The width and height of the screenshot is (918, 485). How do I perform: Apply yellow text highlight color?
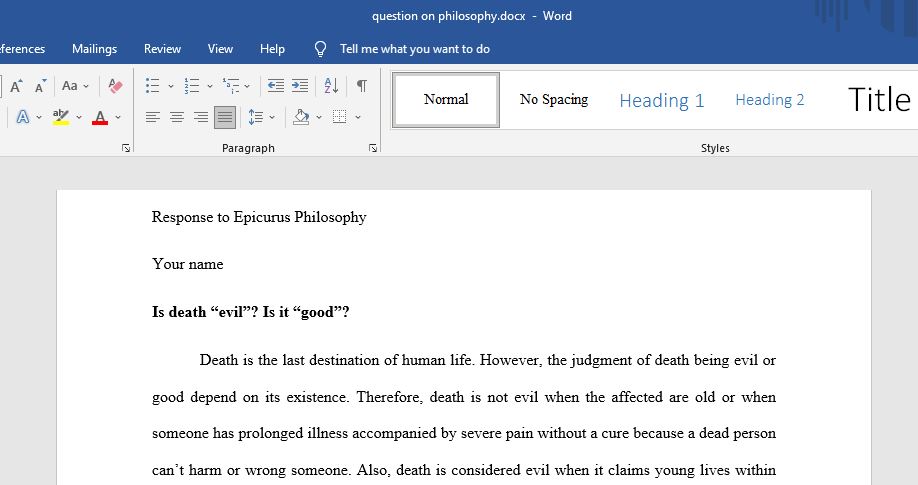60,117
